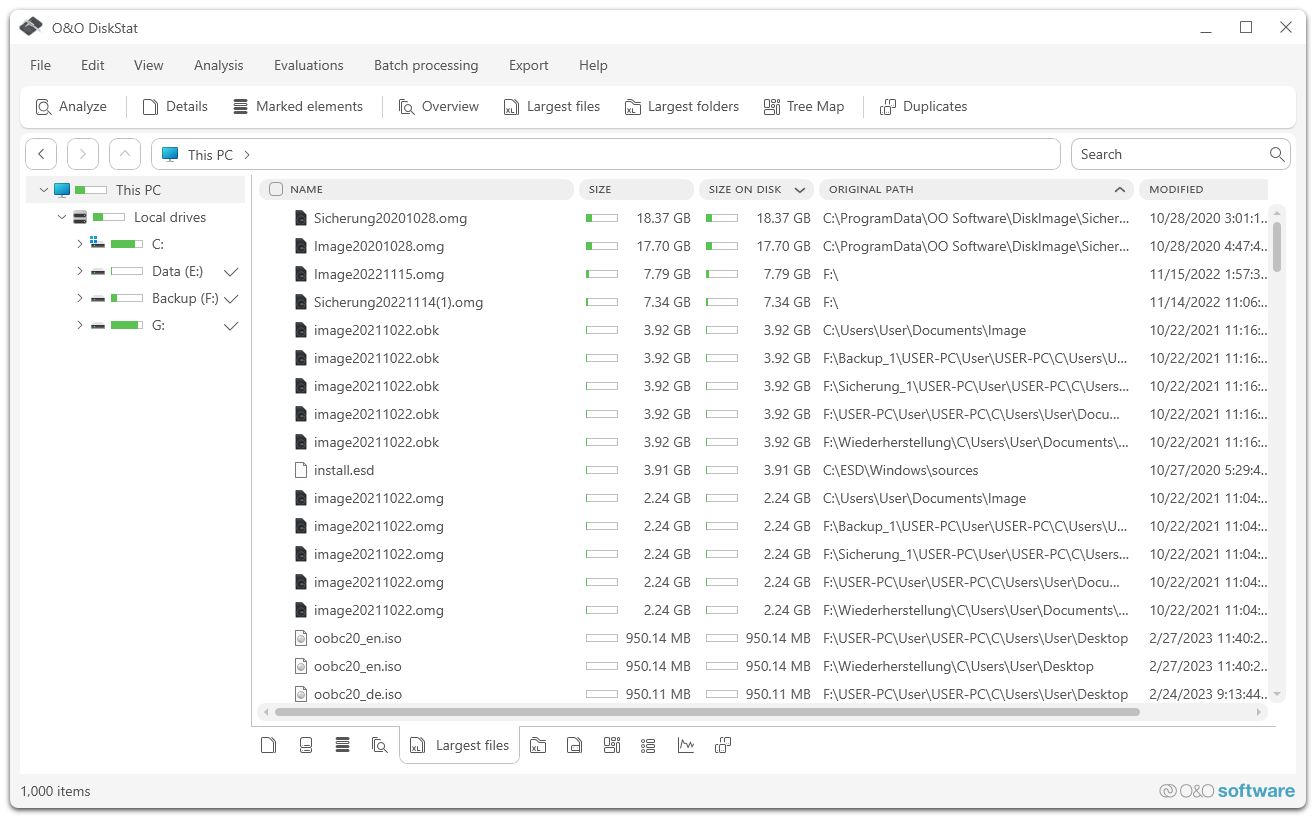Open the Evaluations menu

click(309, 65)
